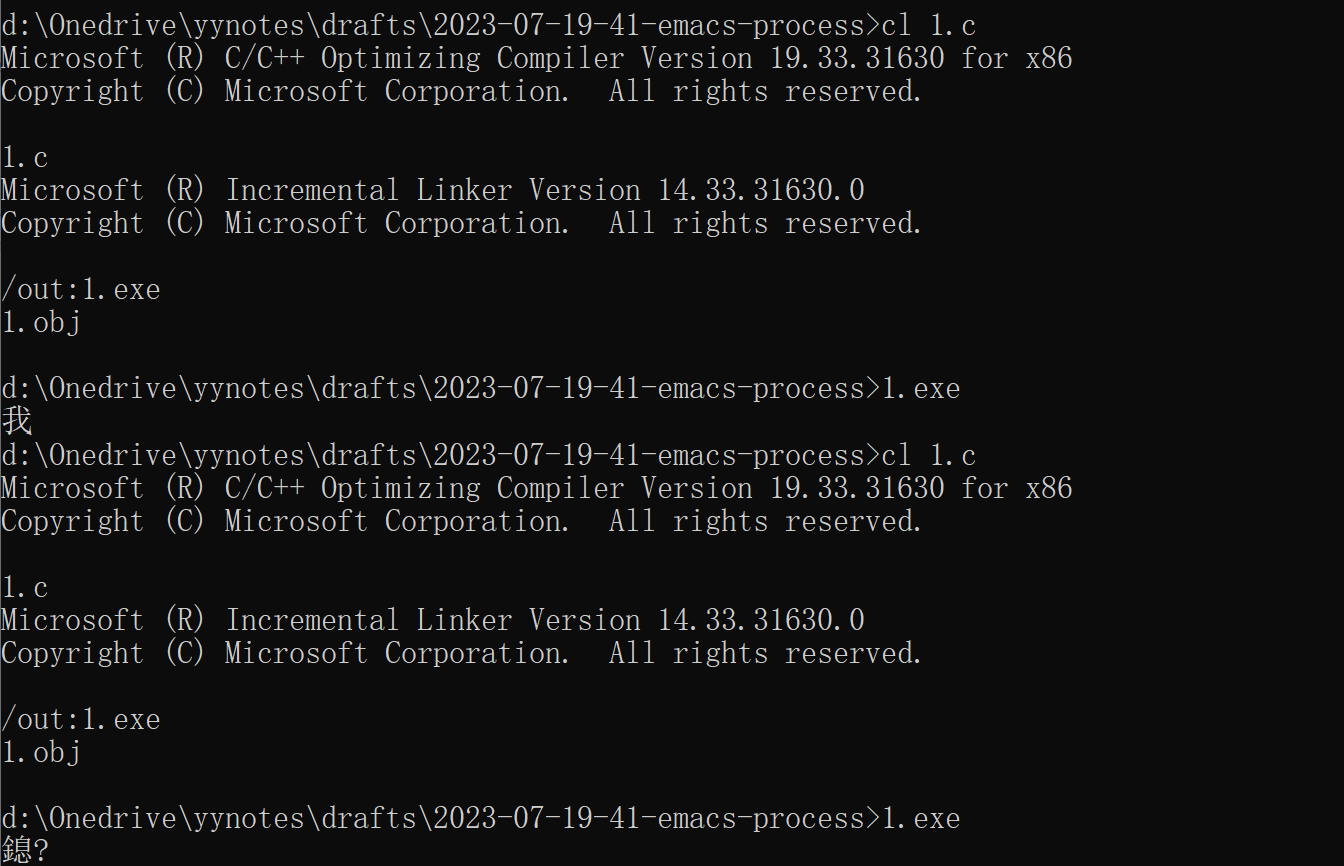Image resolution: width=1344 pixels, height=866 pixels.
Task: Click the second "1.obj" output line
Action: click(x=40, y=752)
